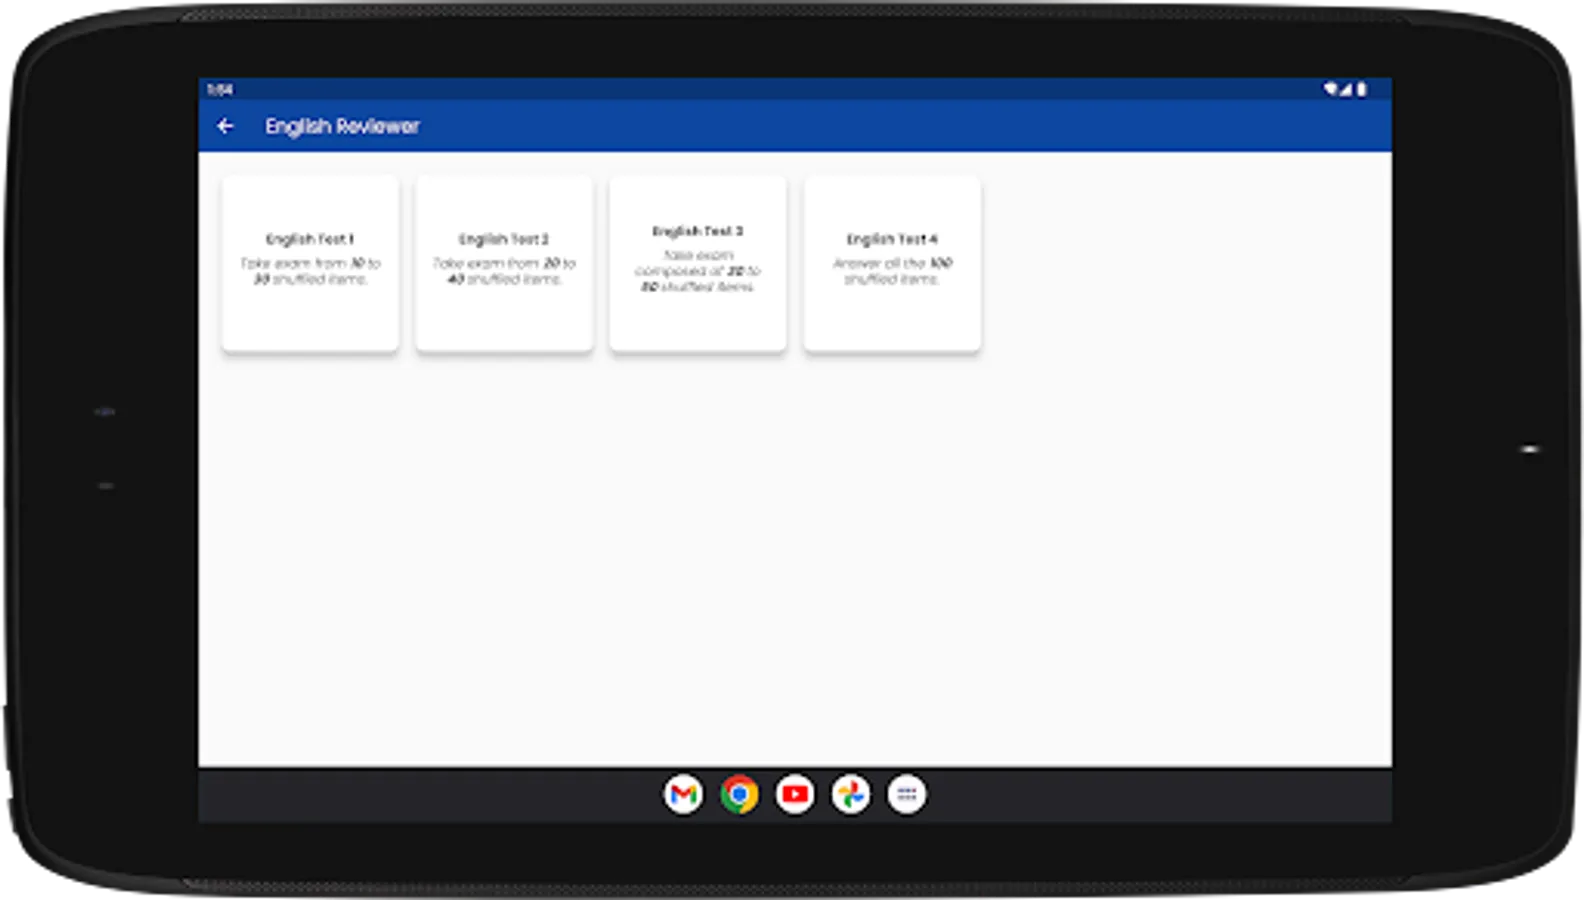Screen dimensions: 1584x900
Task: Click the English Reviewer title text
Action: click(342, 126)
